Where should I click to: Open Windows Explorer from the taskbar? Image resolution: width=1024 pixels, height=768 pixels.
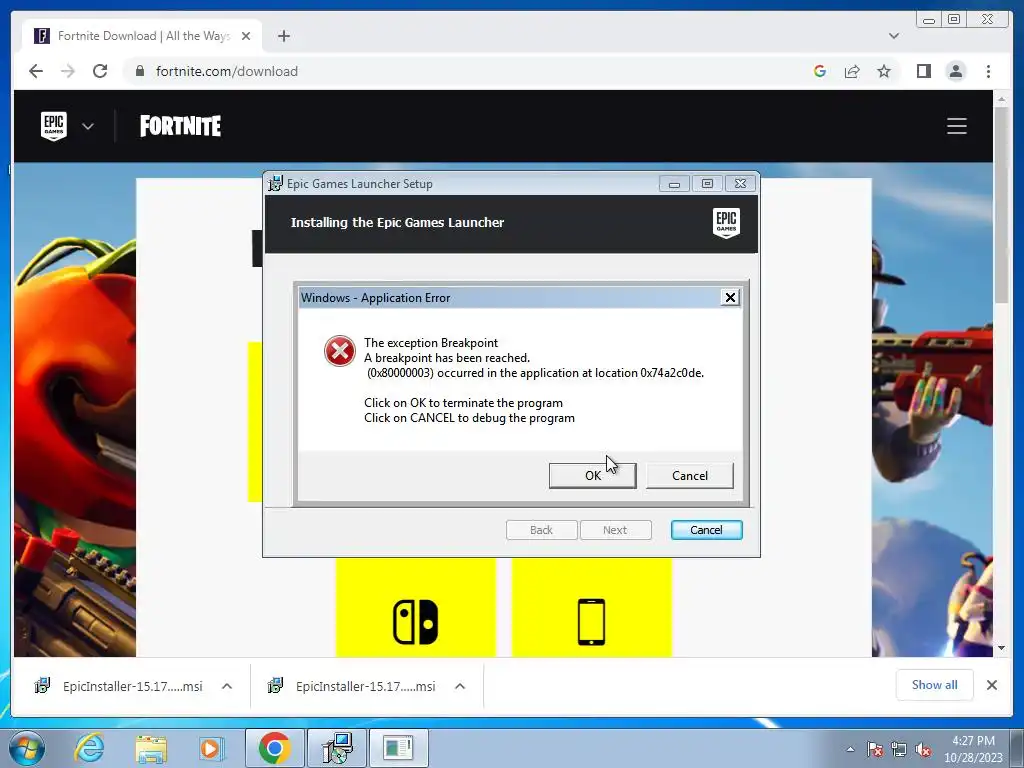(x=151, y=748)
